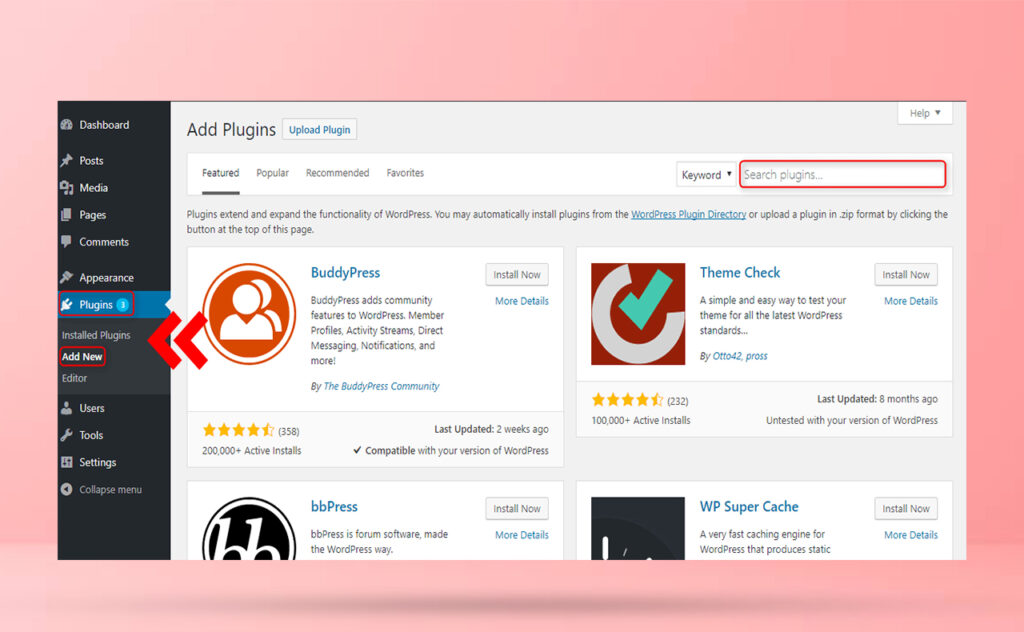Open the Recommended plugins tab

click(337, 172)
